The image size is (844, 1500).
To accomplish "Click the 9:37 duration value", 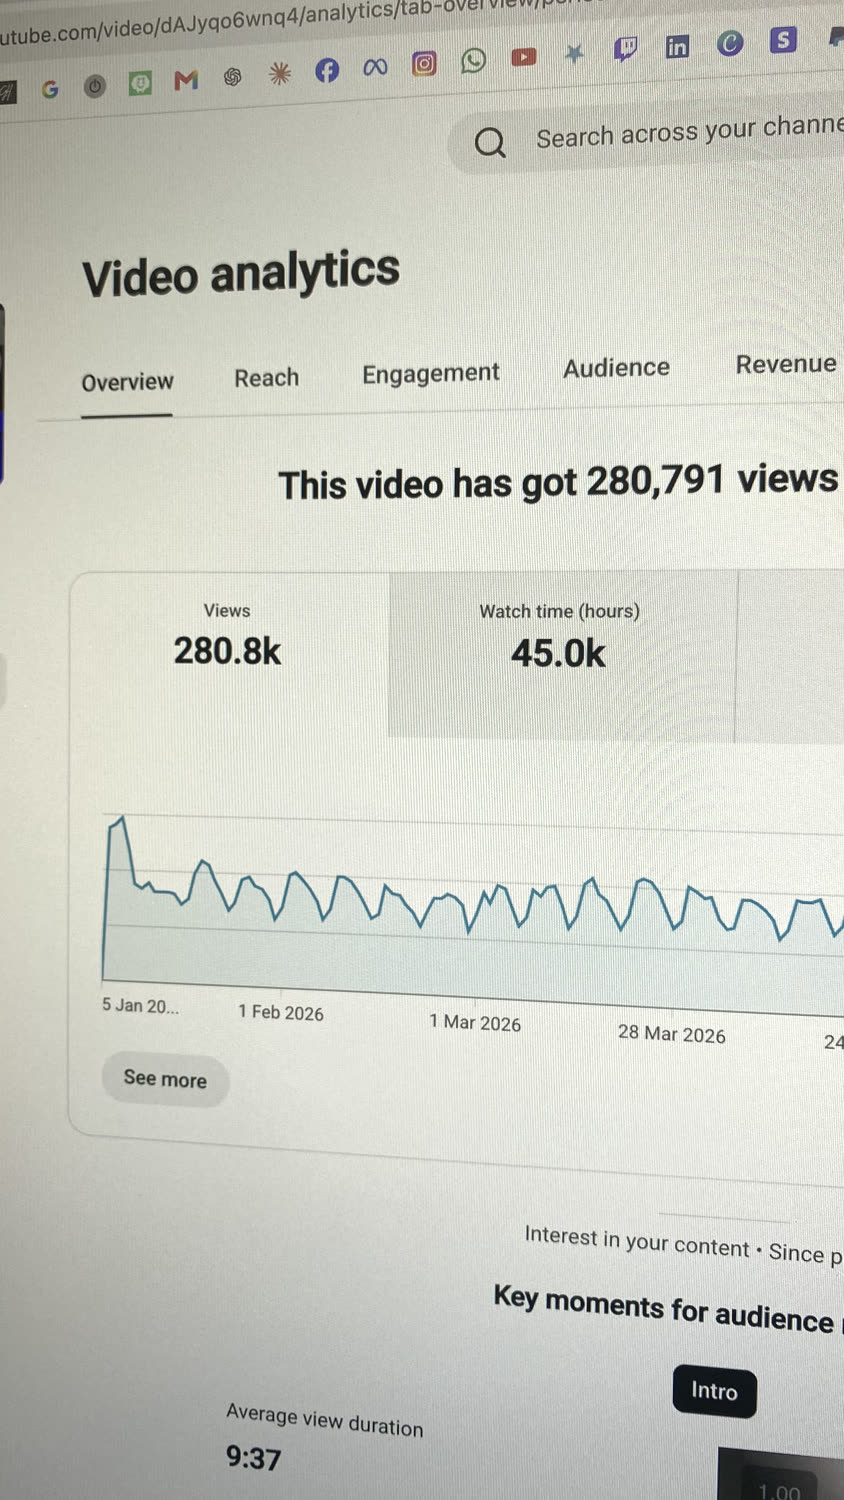I will [253, 1458].
